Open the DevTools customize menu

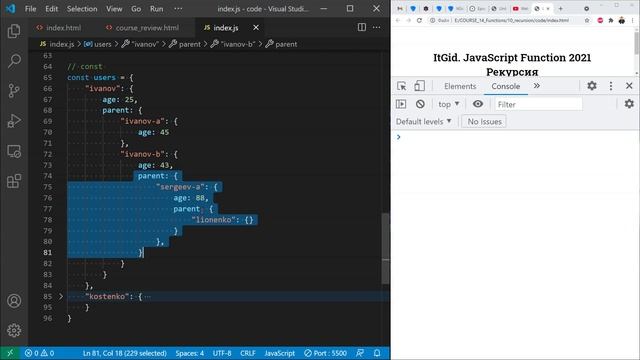pyautogui.click(x=611, y=86)
